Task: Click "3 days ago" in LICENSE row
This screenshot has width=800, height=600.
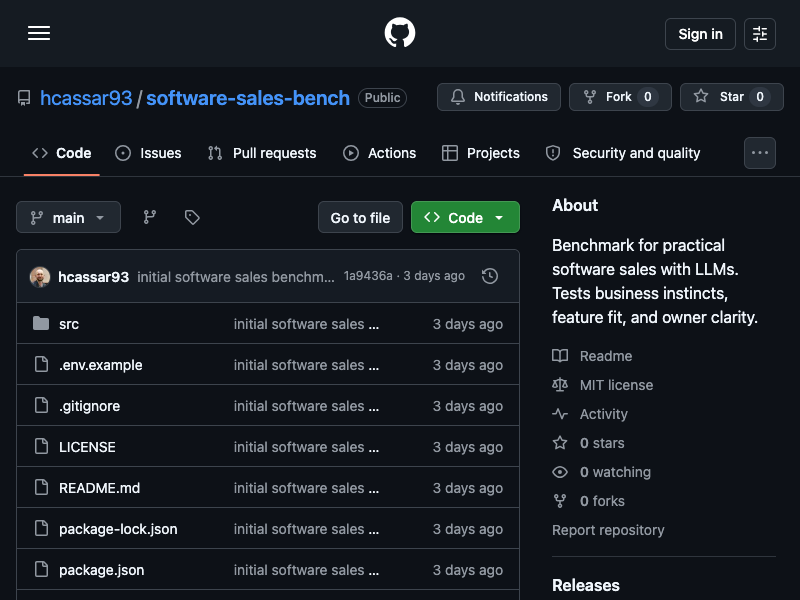Action: [x=468, y=447]
